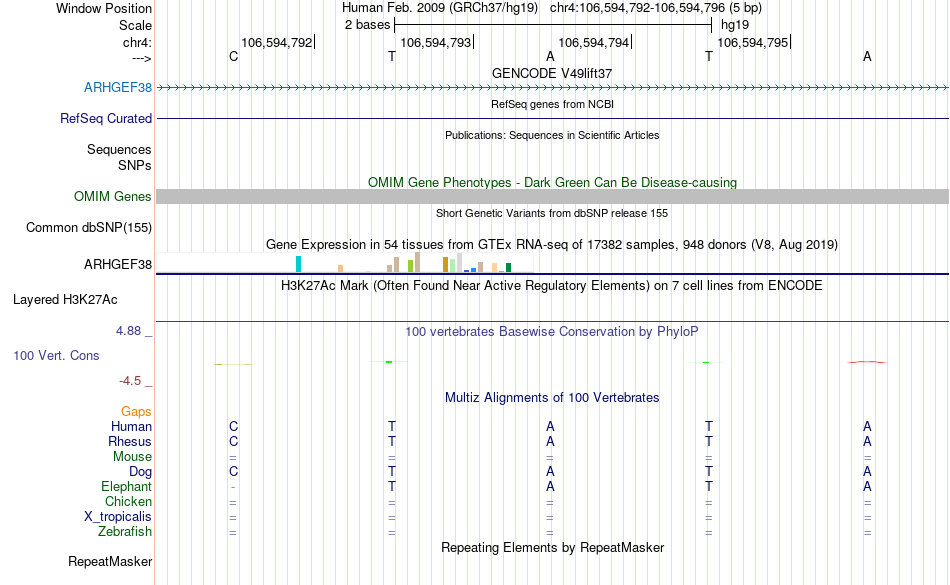Click the dash gap in Elephant row
Viewport: 950px width, 585px height.
[x=233, y=486]
